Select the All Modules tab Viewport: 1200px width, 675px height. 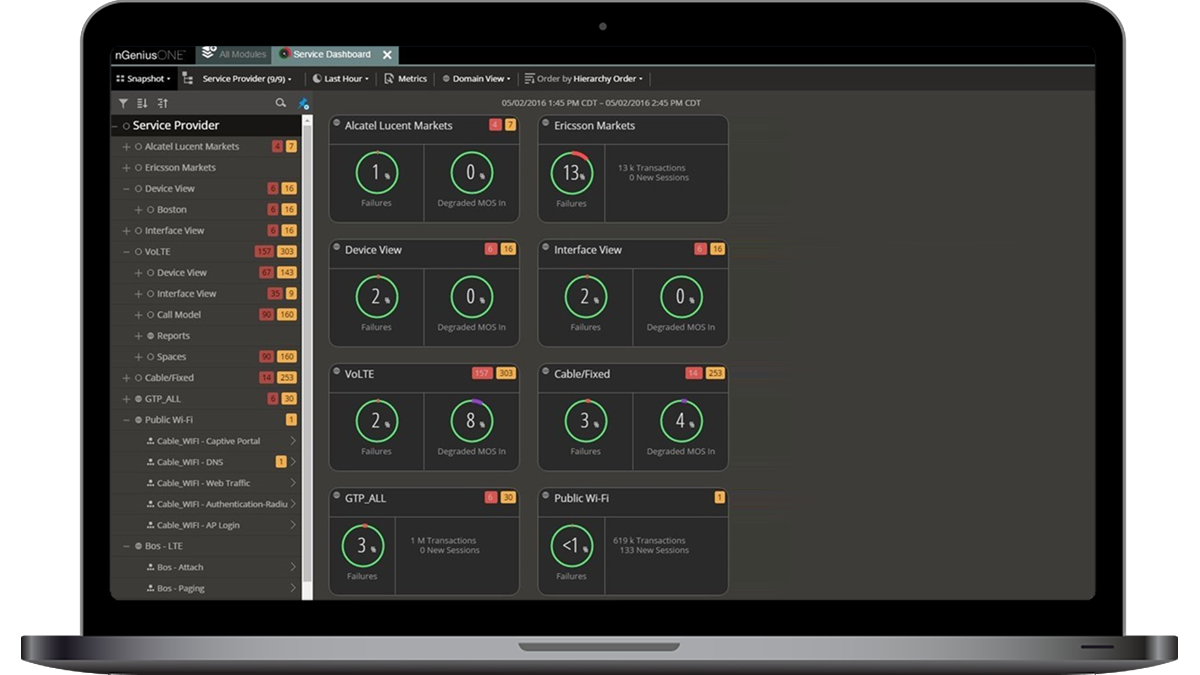[x=240, y=54]
